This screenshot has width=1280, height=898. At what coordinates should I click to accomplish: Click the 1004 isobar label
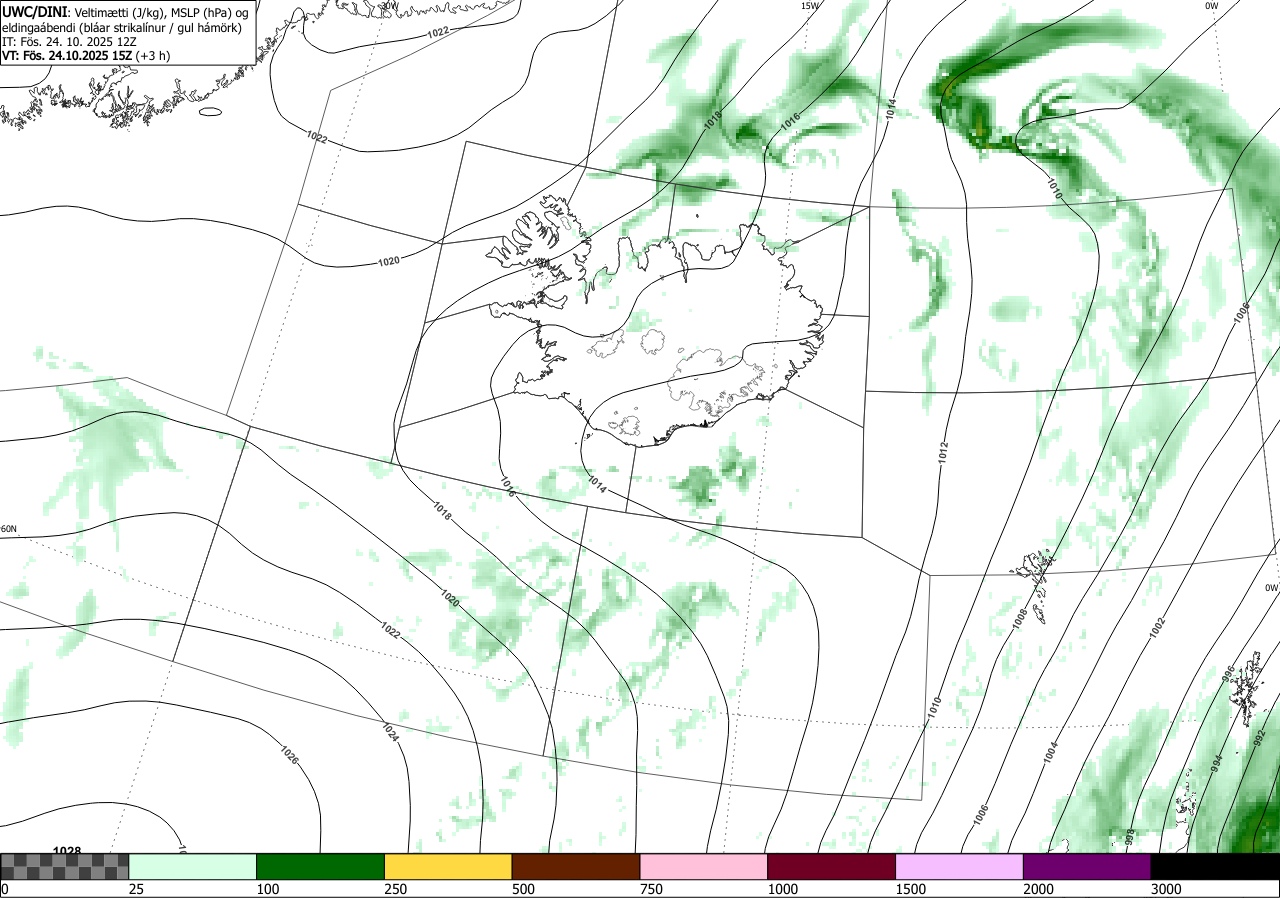1051,753
